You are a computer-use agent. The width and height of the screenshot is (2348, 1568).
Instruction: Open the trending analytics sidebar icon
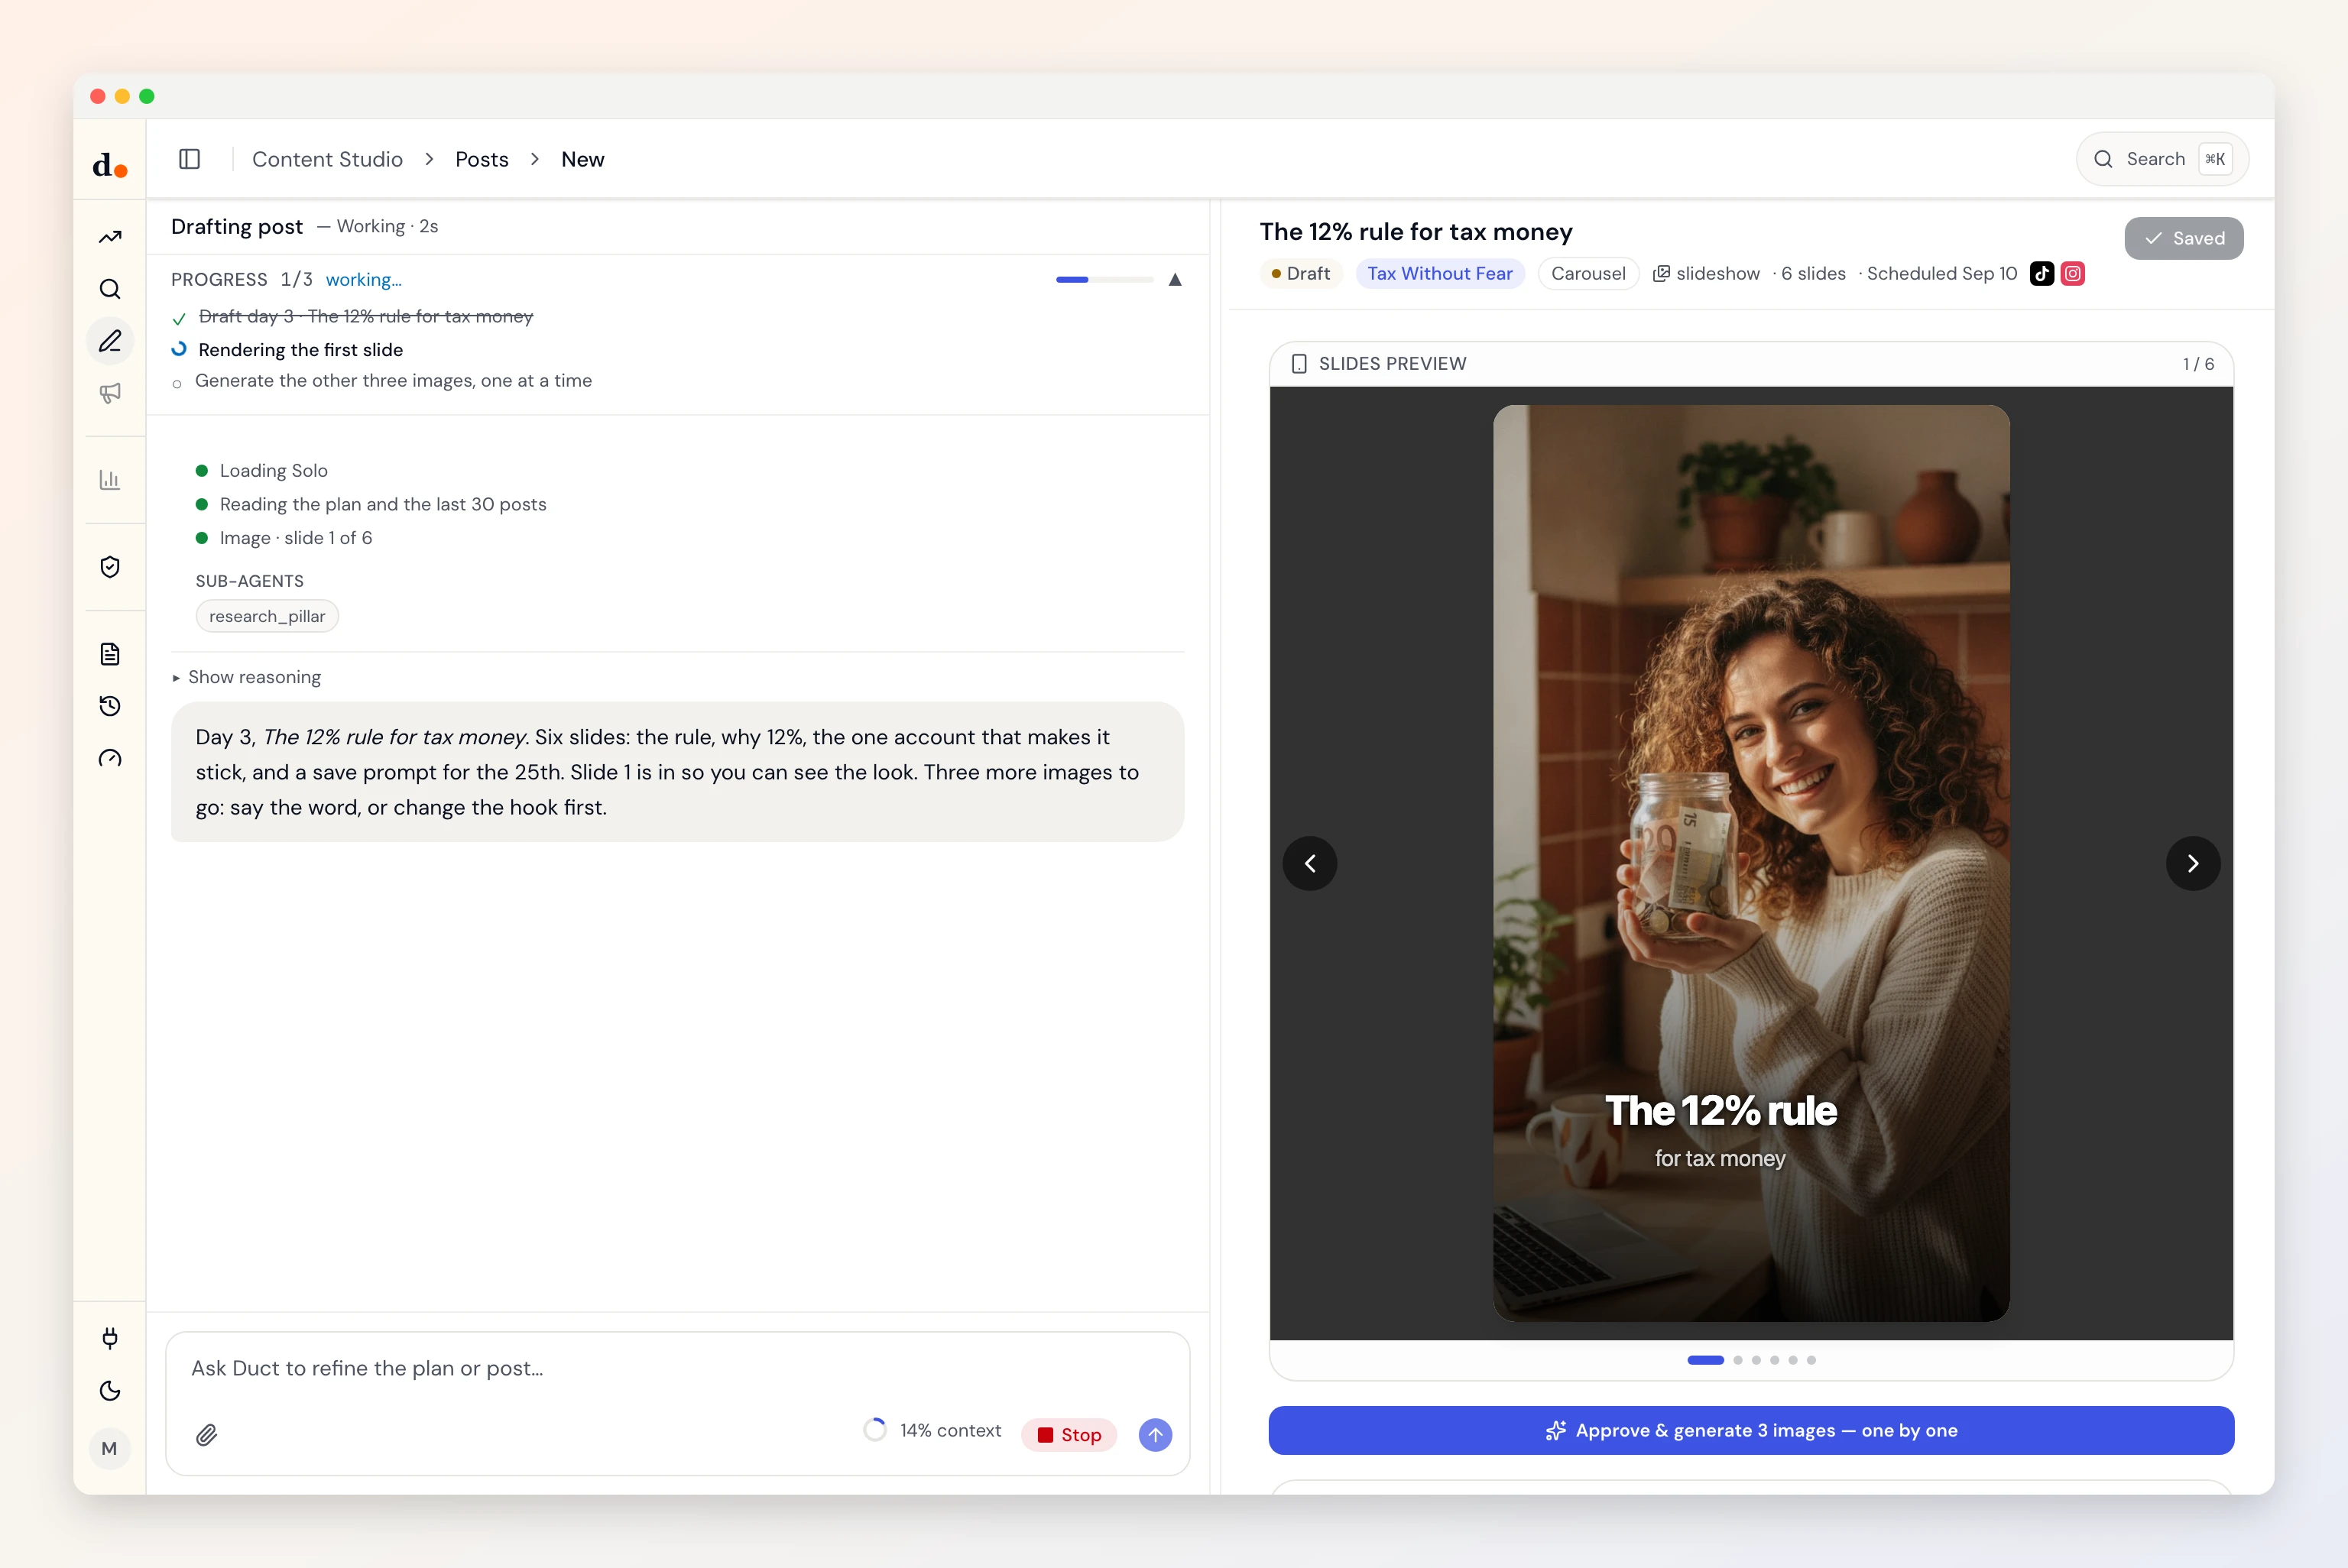pyautogui.click(x=110, y=237)
